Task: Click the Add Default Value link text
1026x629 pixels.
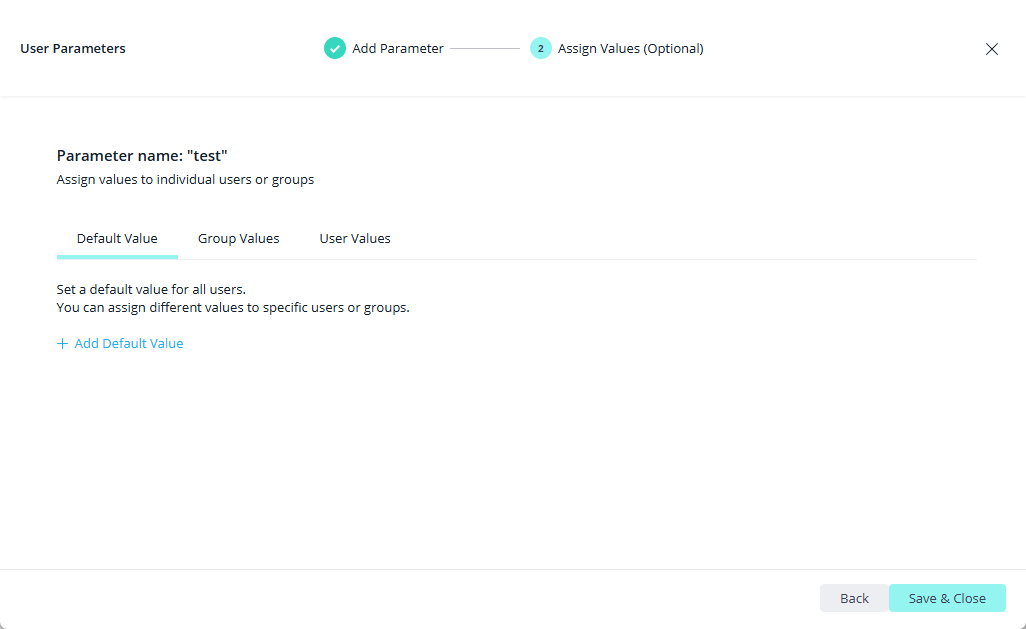Action: 129,343
